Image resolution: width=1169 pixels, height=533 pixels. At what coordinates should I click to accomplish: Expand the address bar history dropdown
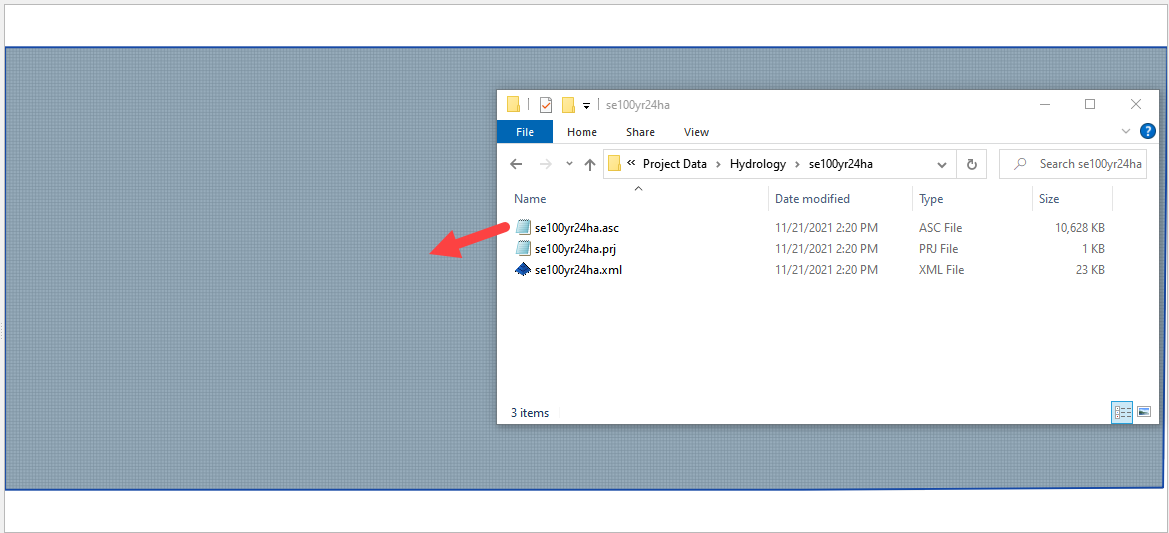pyautogui.click(x=942, y=164)
